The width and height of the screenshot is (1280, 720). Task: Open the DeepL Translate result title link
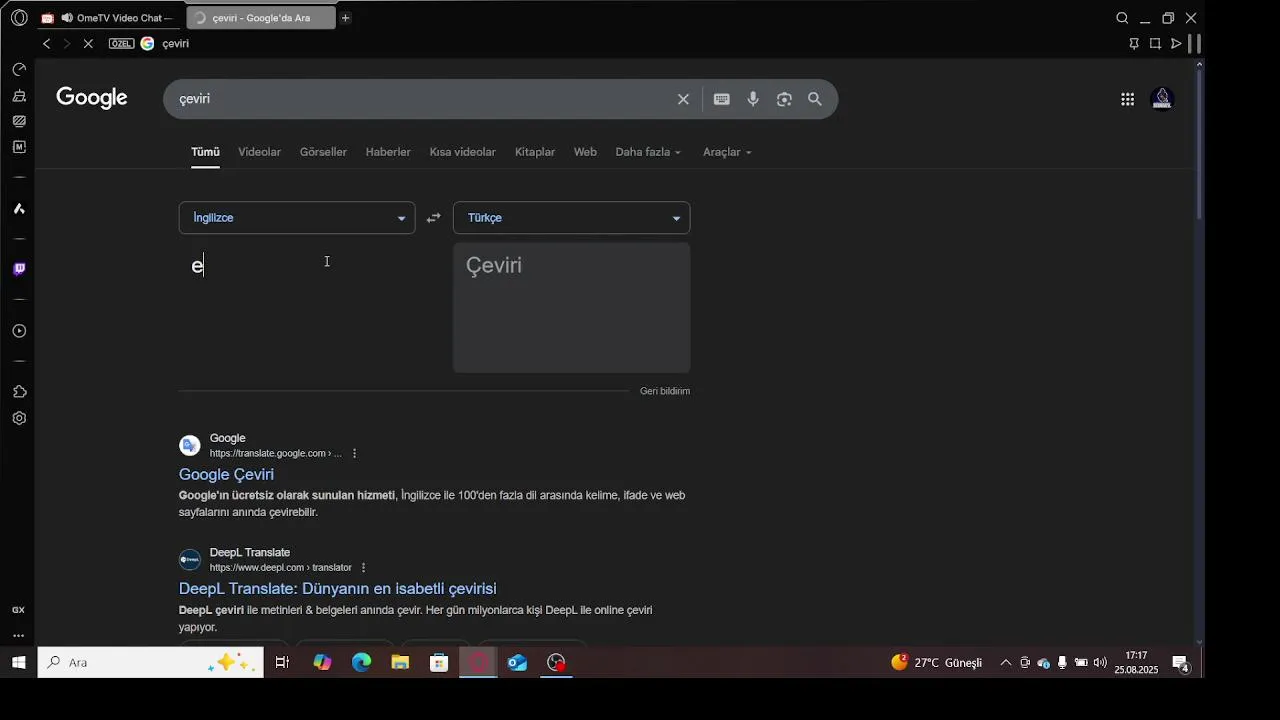click(x=337, y=588)
